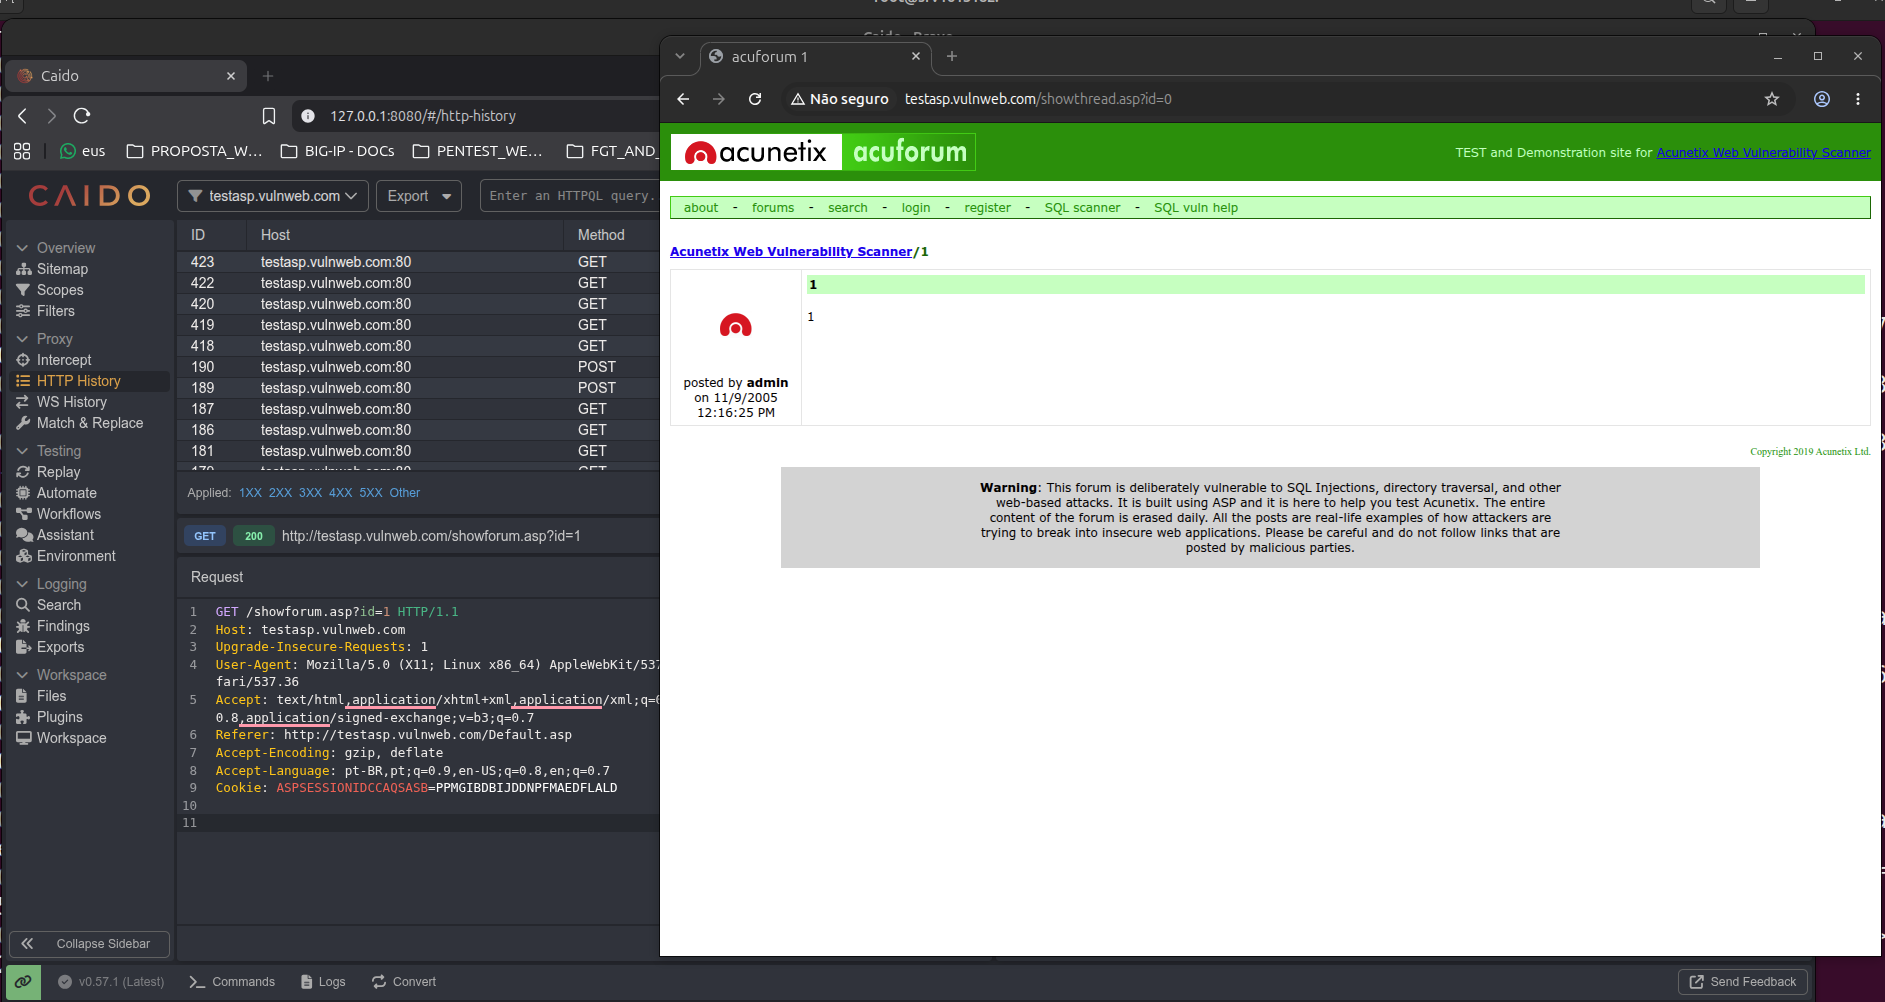Viewport: 1885px width, 1002px height.
Task: Open Plugins puzzle icon in sidebar
Action: (23, 717)
